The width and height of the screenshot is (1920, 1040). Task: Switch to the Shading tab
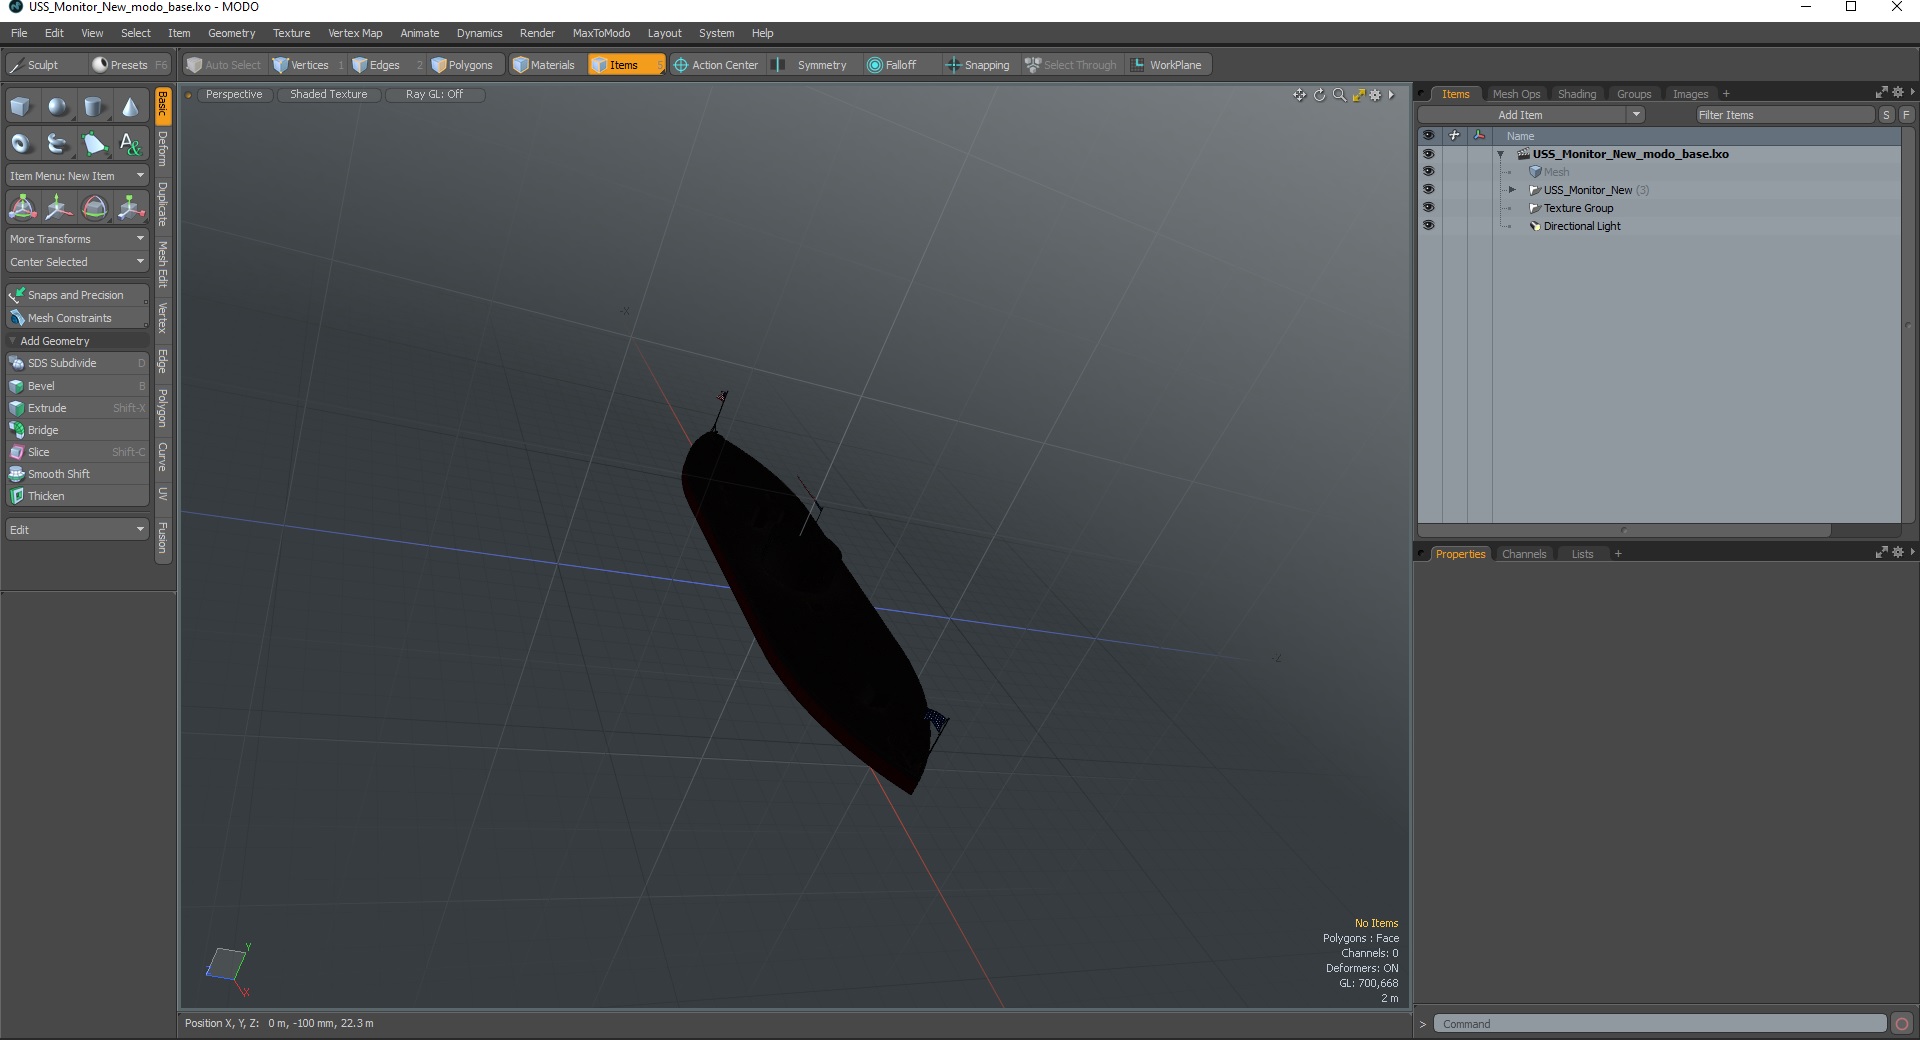[x=1576, y=94]
